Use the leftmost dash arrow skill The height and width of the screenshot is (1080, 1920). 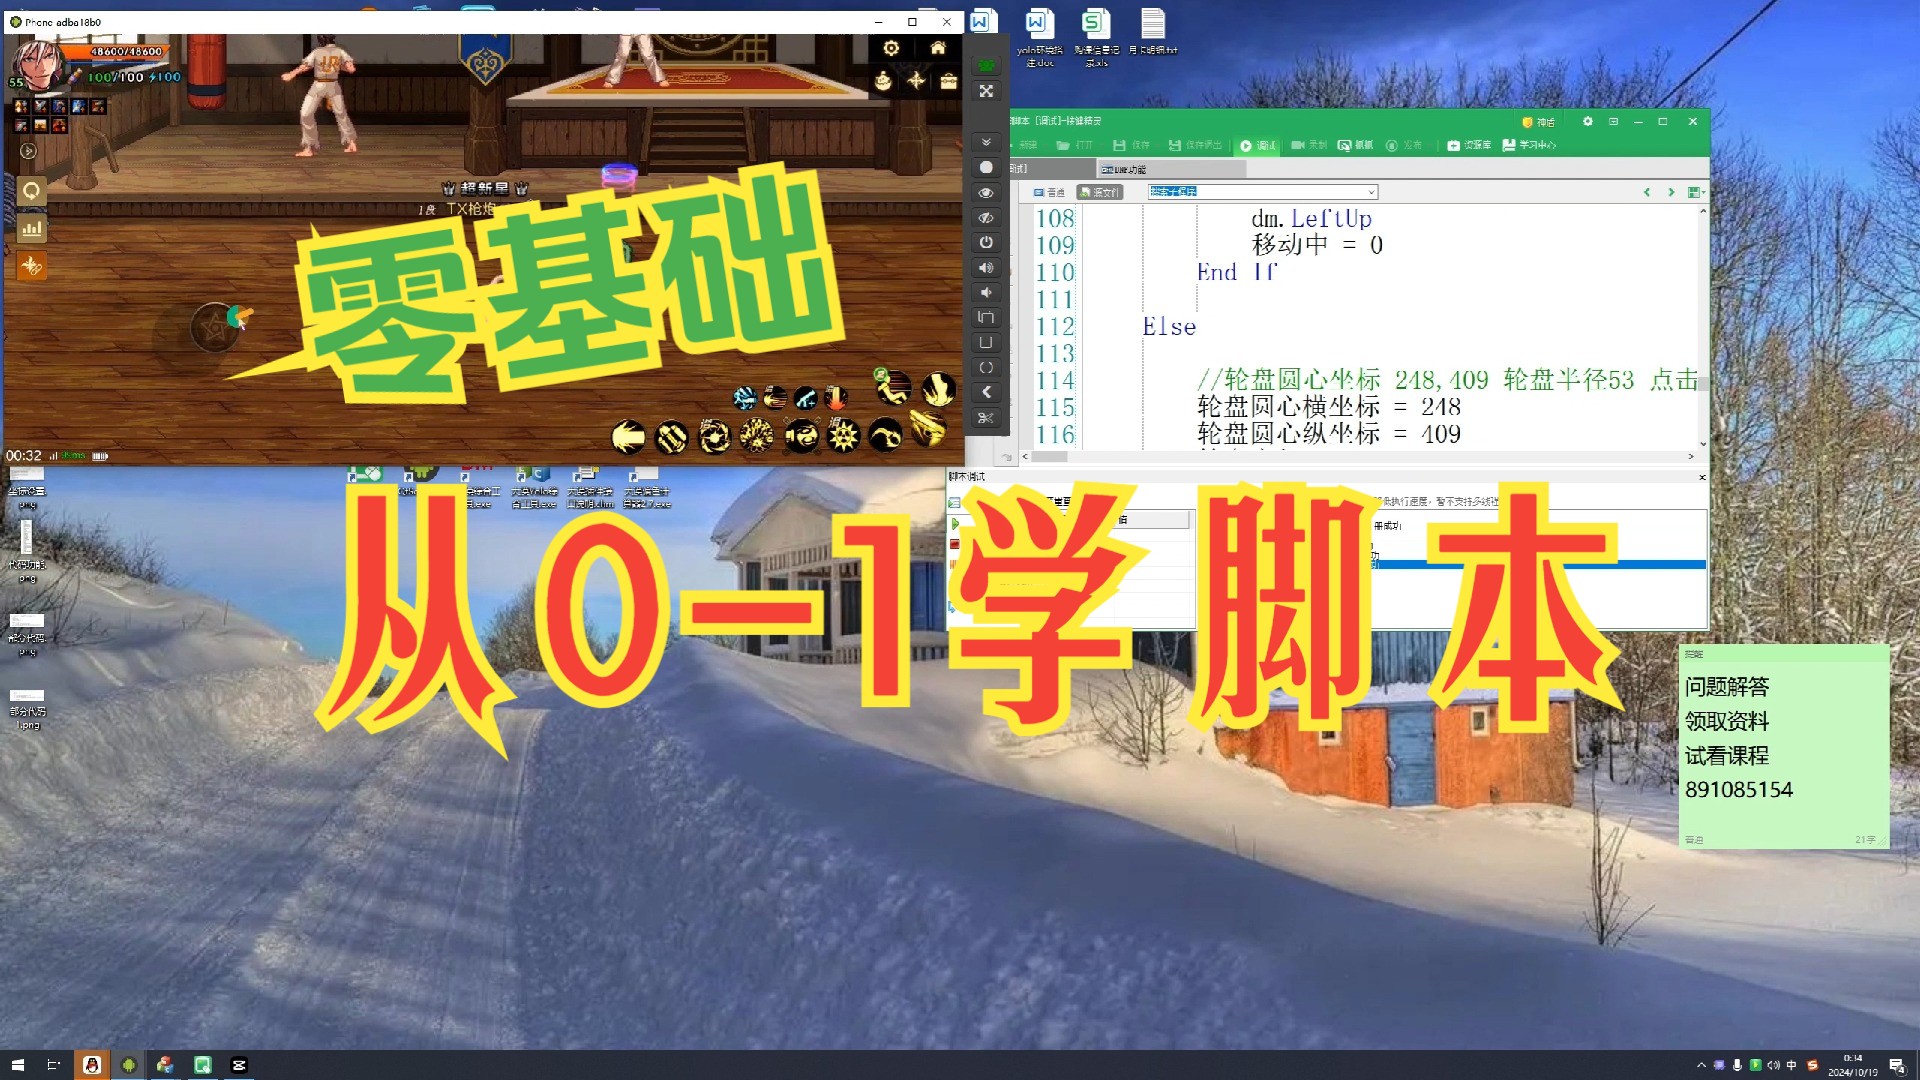point(628,436)
